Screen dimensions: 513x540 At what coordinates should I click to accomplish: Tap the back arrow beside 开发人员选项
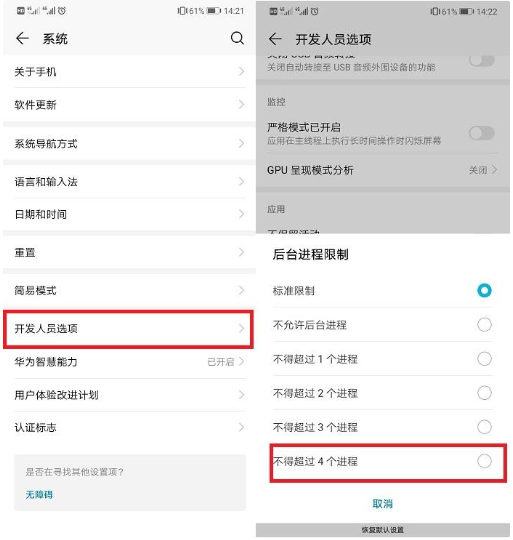coord(275,39)
